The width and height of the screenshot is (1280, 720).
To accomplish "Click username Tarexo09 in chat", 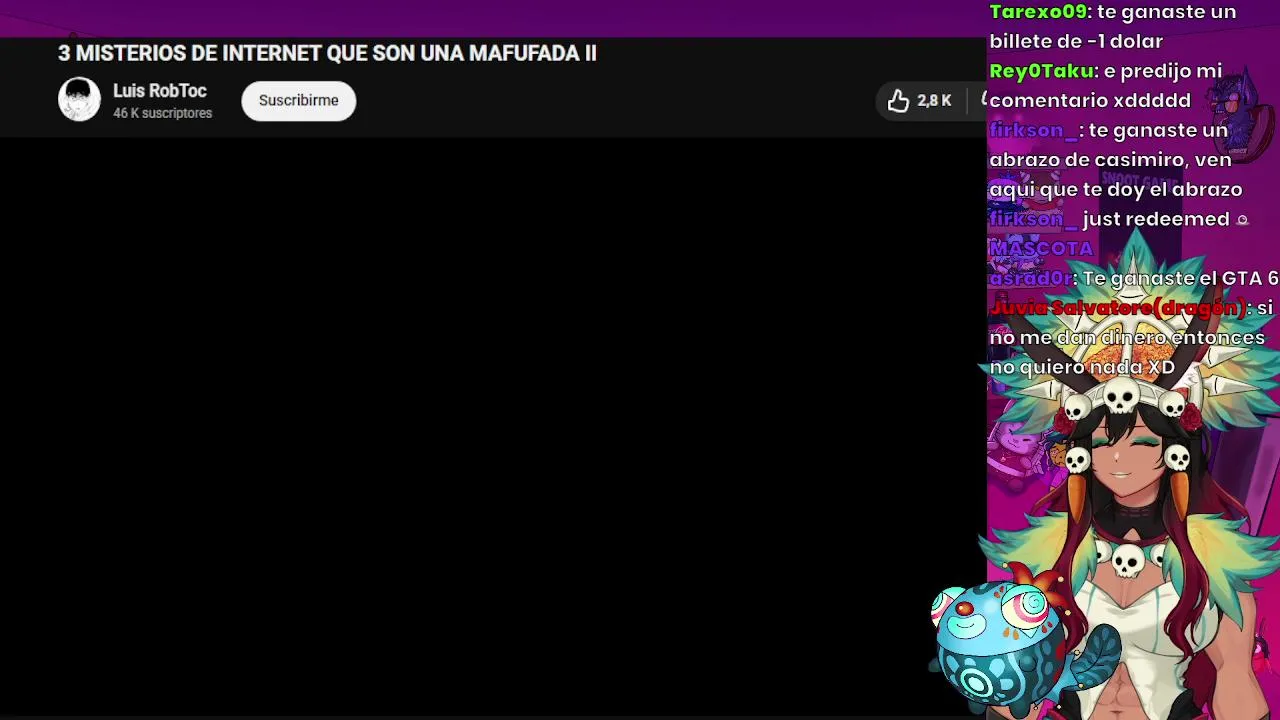I will pyautogui.click(x=1038, y=12).
